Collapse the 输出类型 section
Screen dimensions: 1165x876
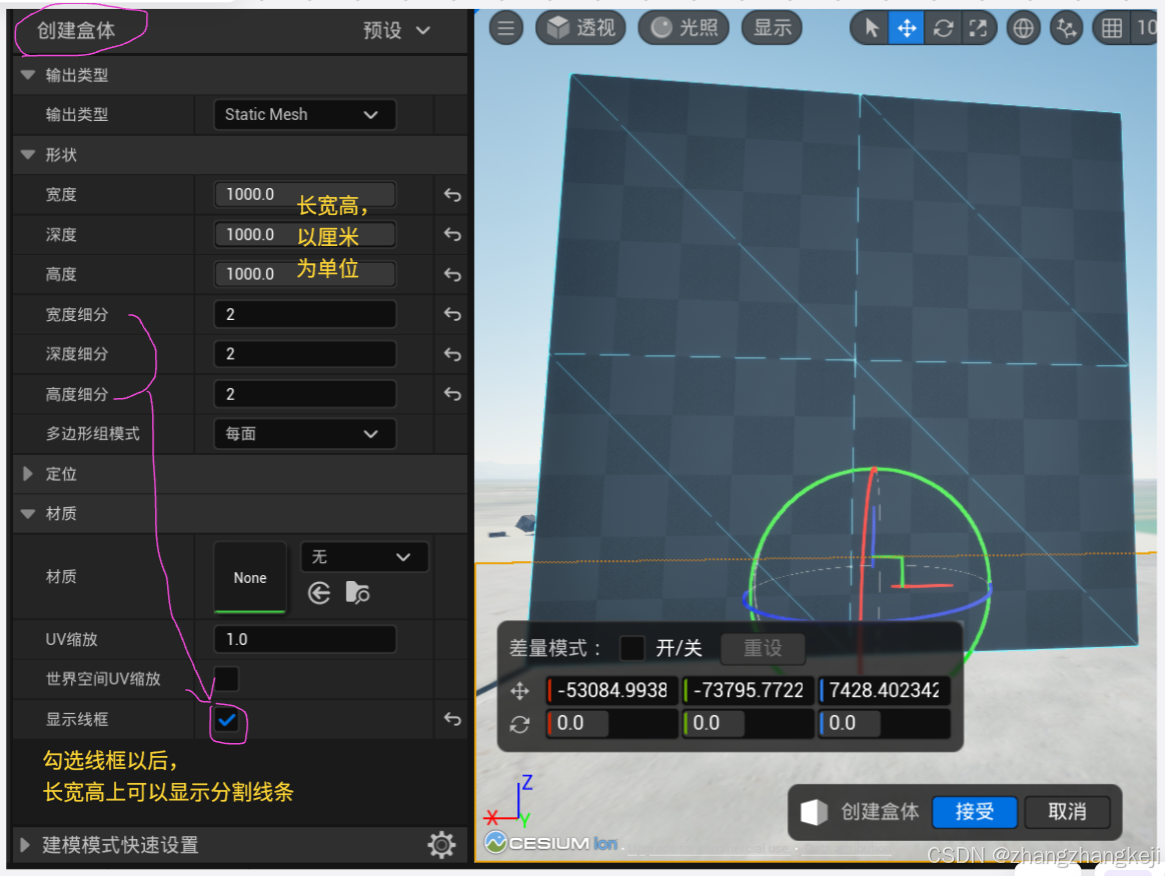click(x=28, y=74)
